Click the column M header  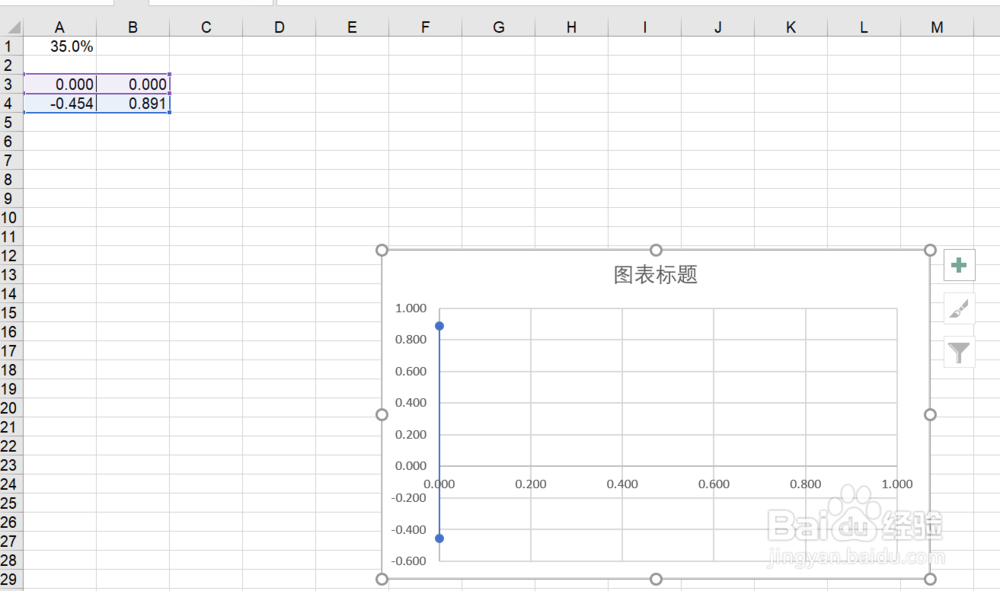click(936, 27)
